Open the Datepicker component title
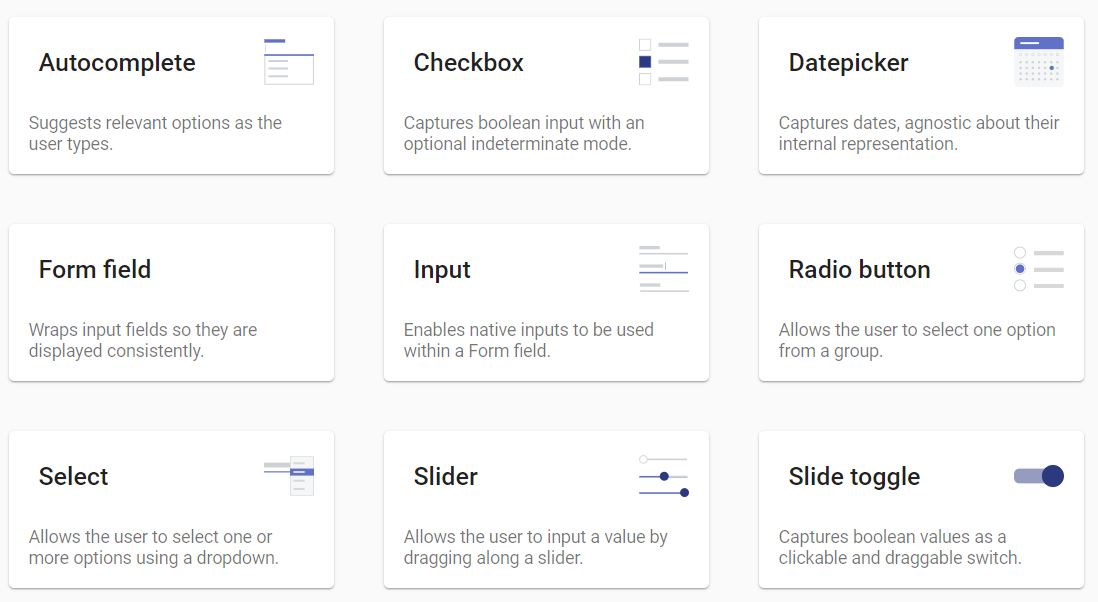This screenshot has width=1098, height=602. pos(848,62)
